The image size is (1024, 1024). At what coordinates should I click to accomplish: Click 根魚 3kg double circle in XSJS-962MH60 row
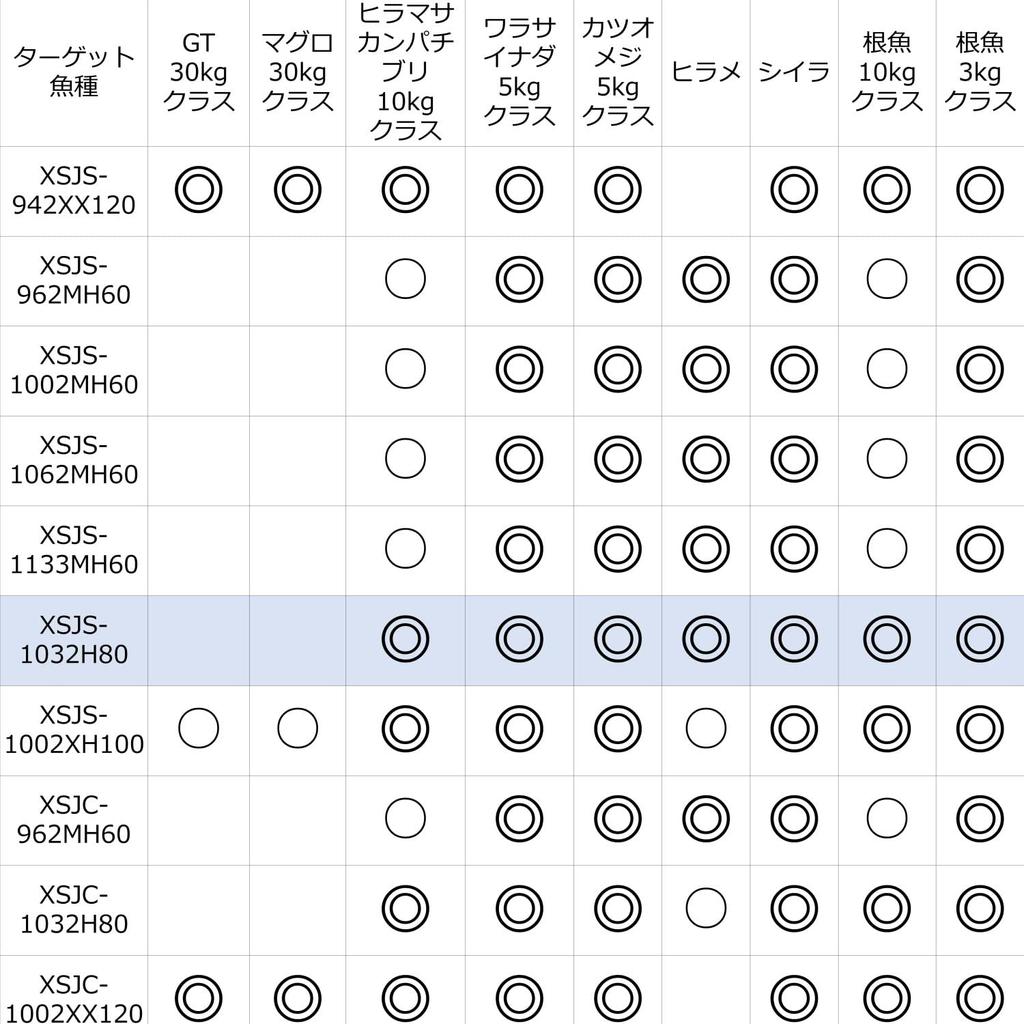[x=979, y=280]
